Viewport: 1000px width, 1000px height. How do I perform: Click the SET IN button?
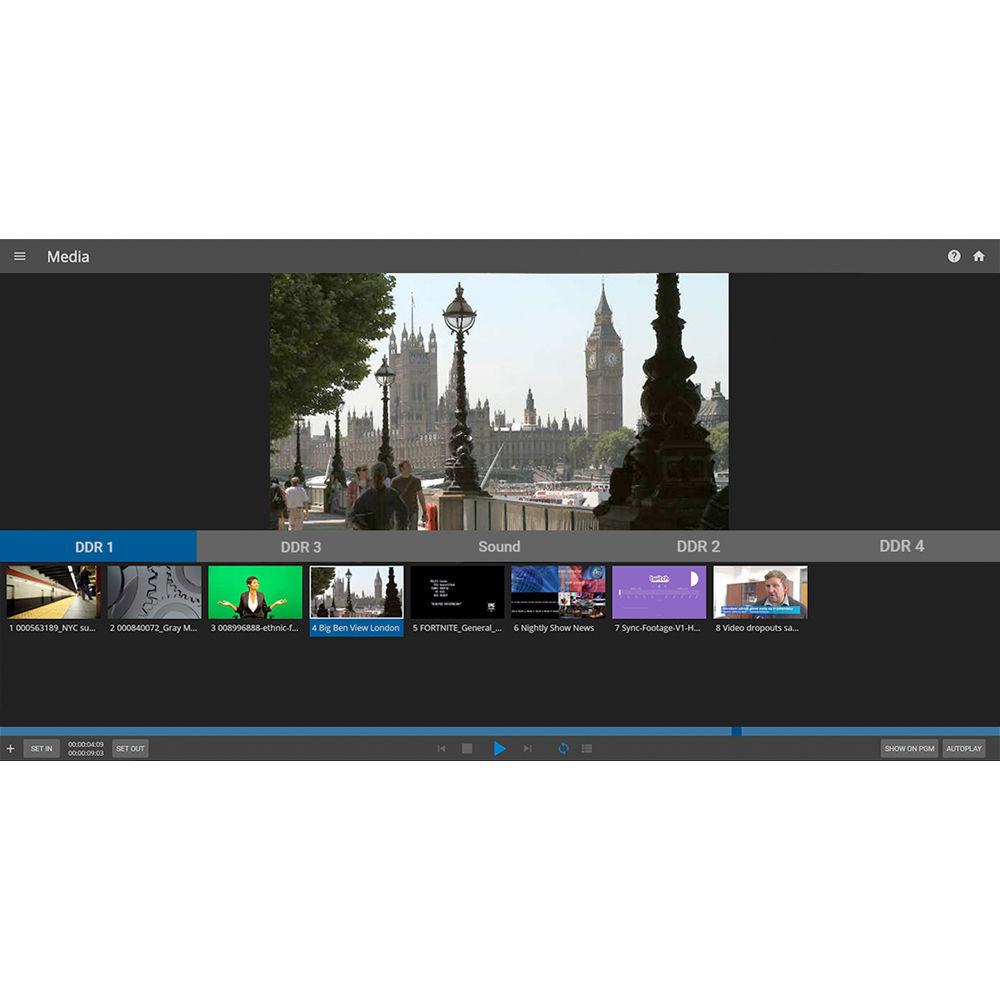41,748
